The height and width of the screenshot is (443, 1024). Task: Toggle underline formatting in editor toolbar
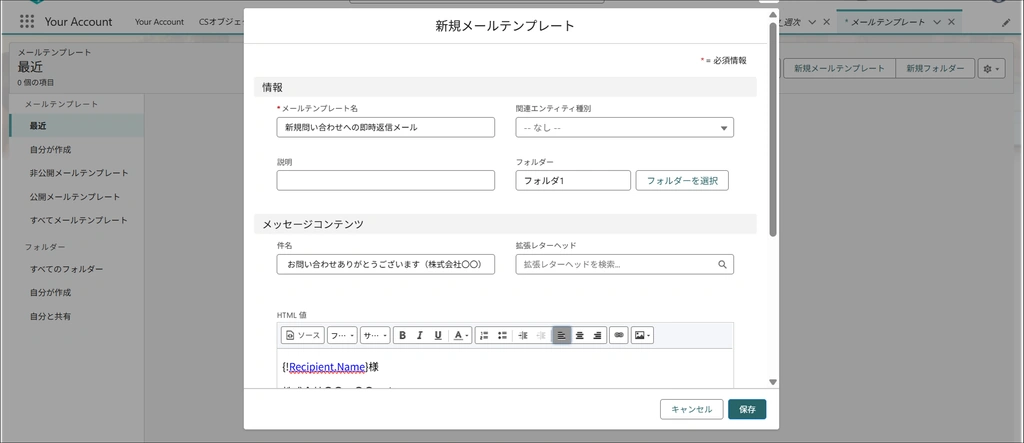coord(438,336)
